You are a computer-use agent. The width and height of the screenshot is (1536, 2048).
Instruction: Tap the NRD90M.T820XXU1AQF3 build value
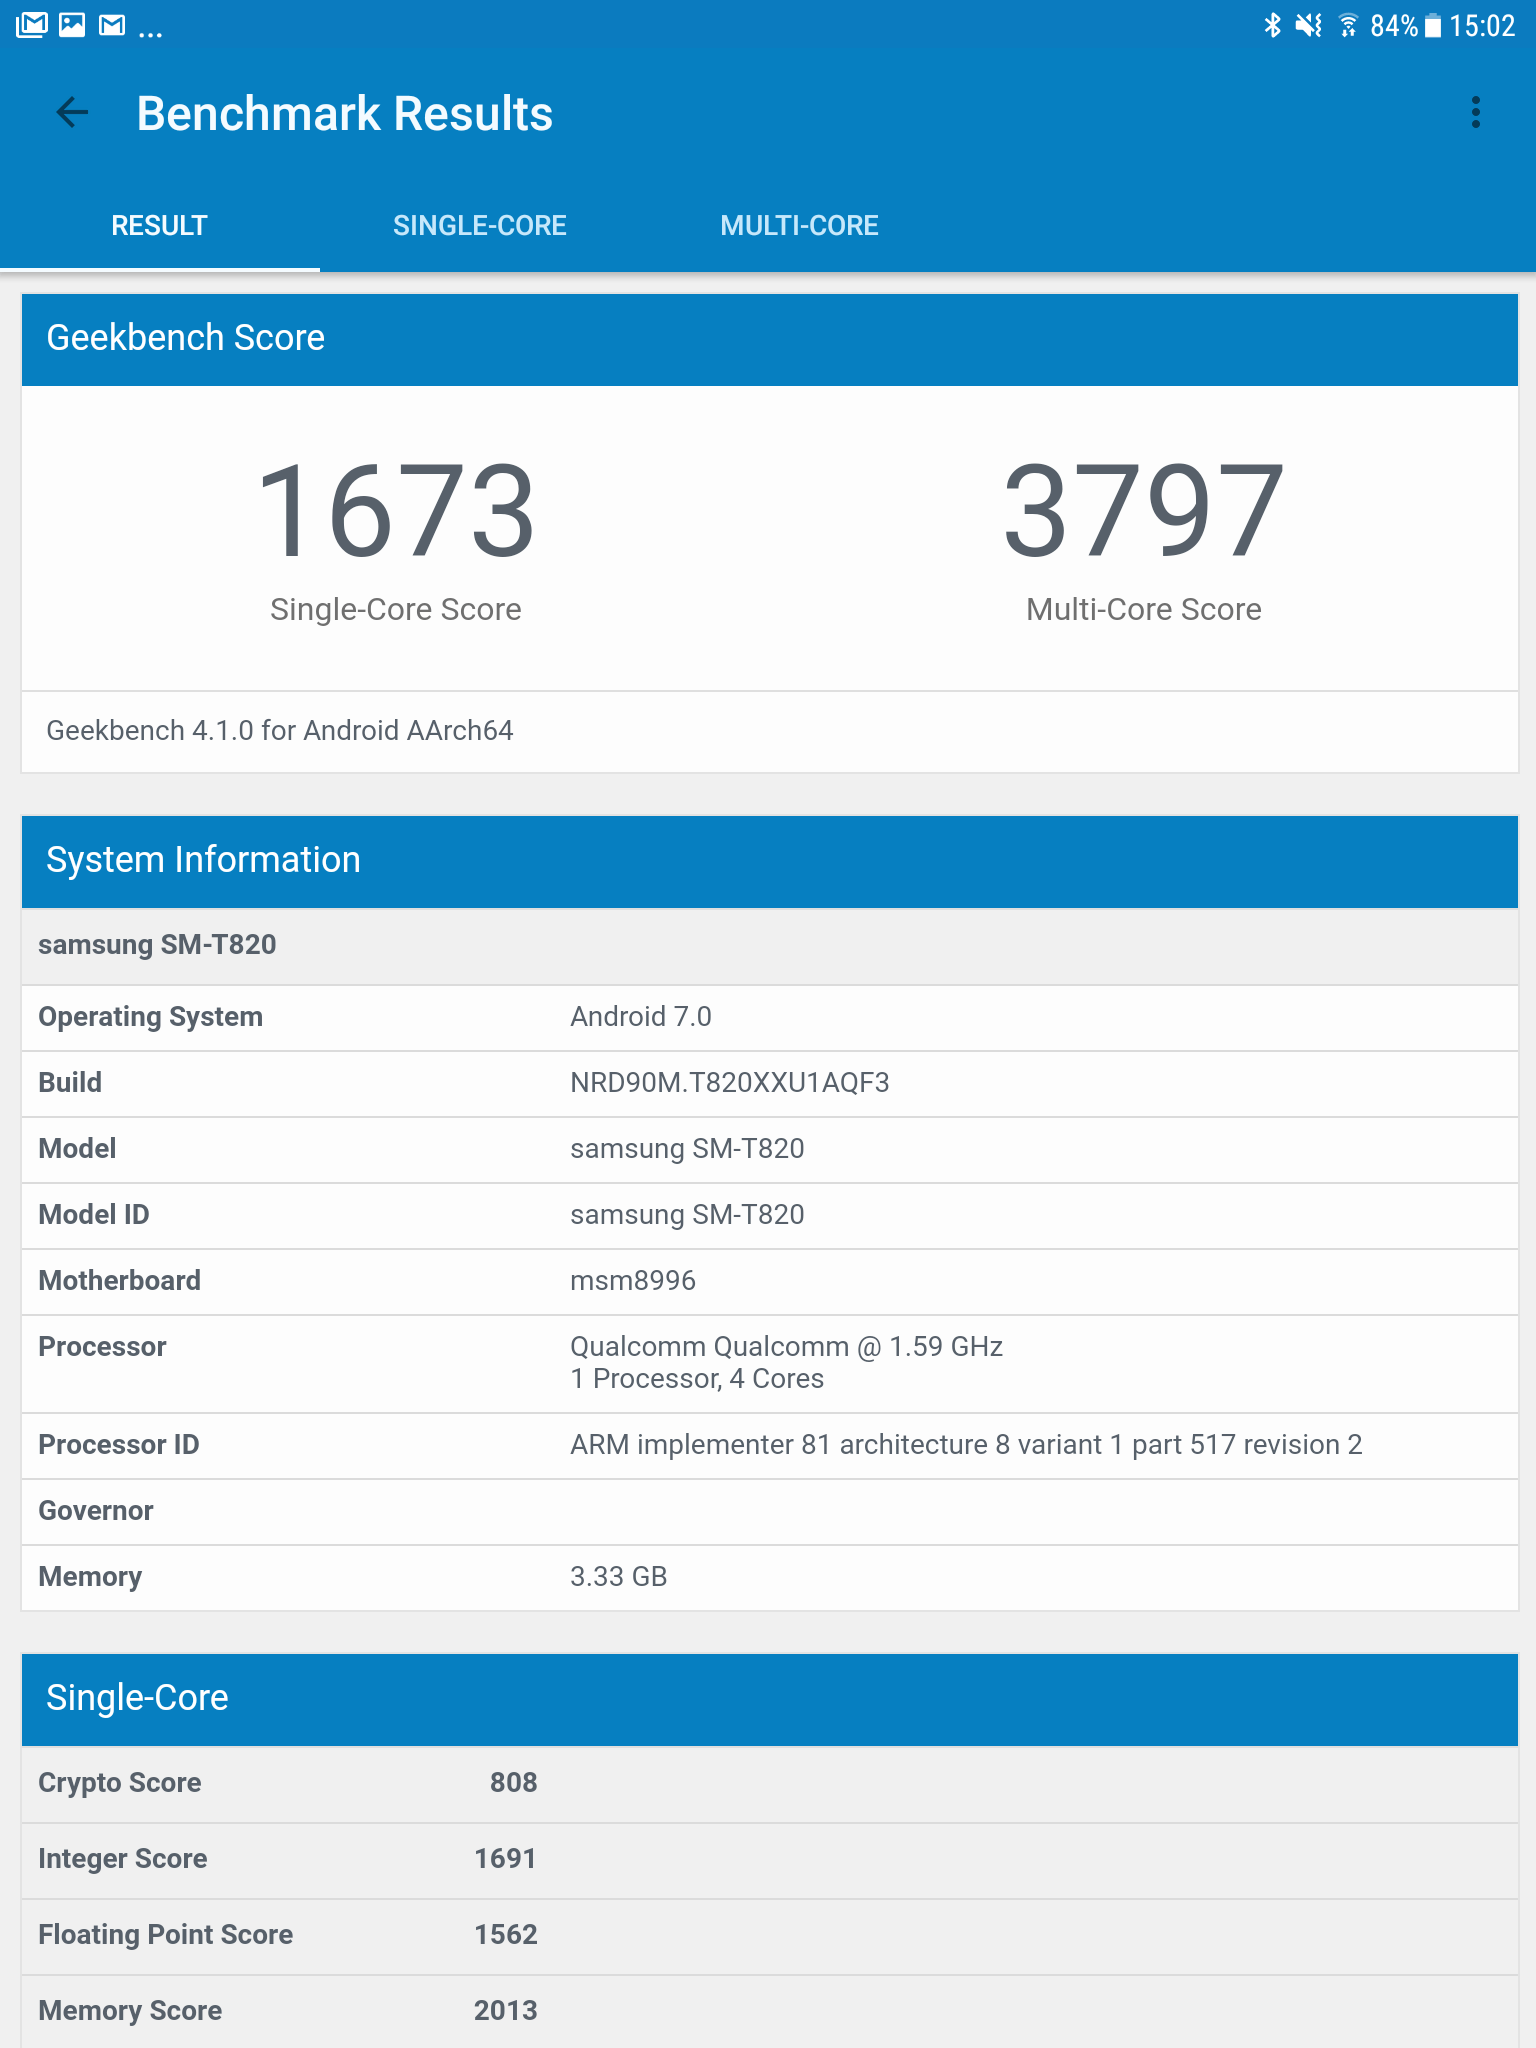pos(730,1083)
